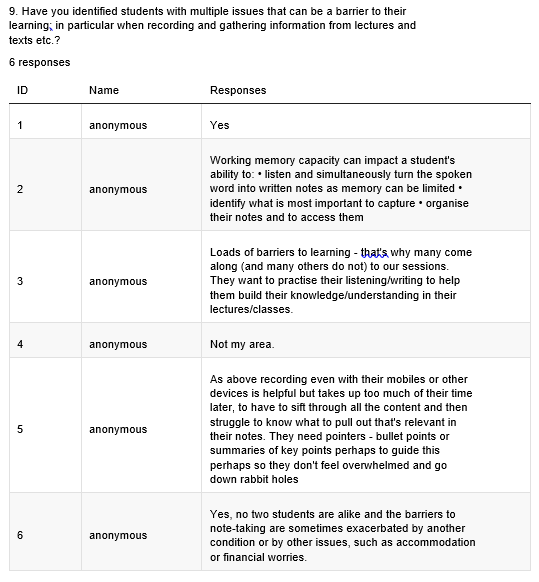Click the words "down rabbit holes" in row 5
This screenshot has width=539, height=582.
(x=254, y=479)
